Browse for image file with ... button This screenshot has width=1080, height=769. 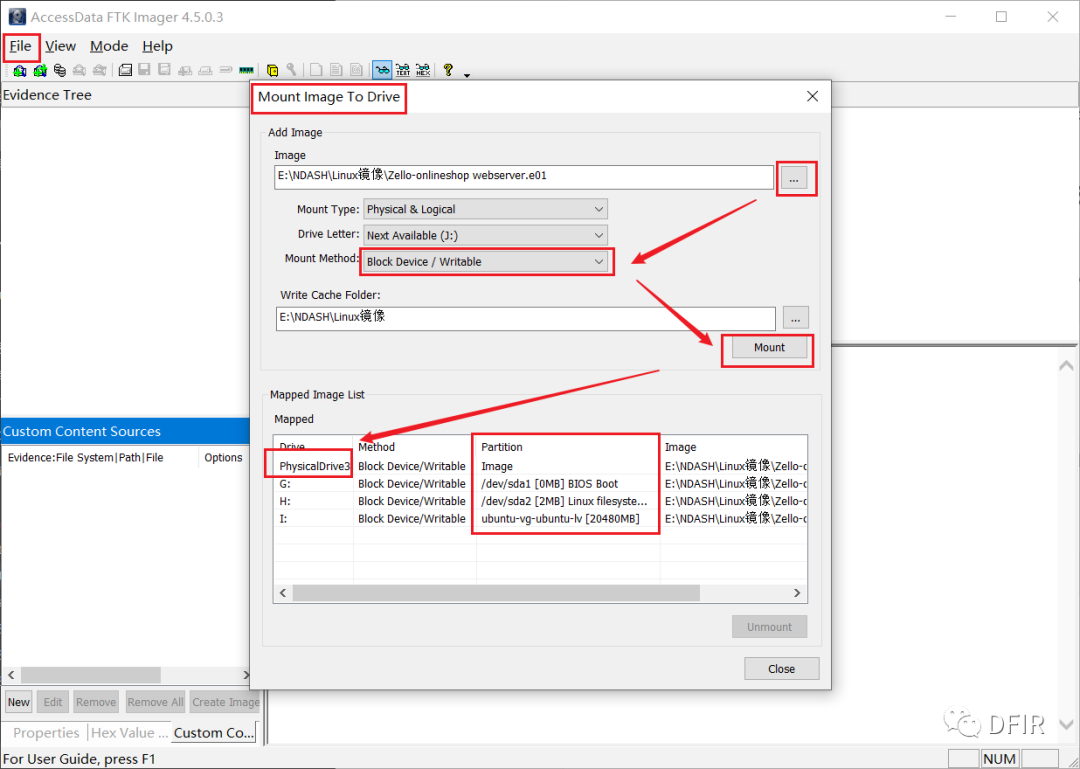coord(793,178)
